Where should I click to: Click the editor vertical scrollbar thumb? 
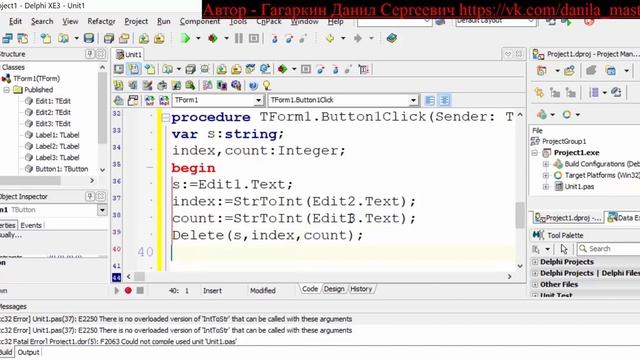[520, 215]
